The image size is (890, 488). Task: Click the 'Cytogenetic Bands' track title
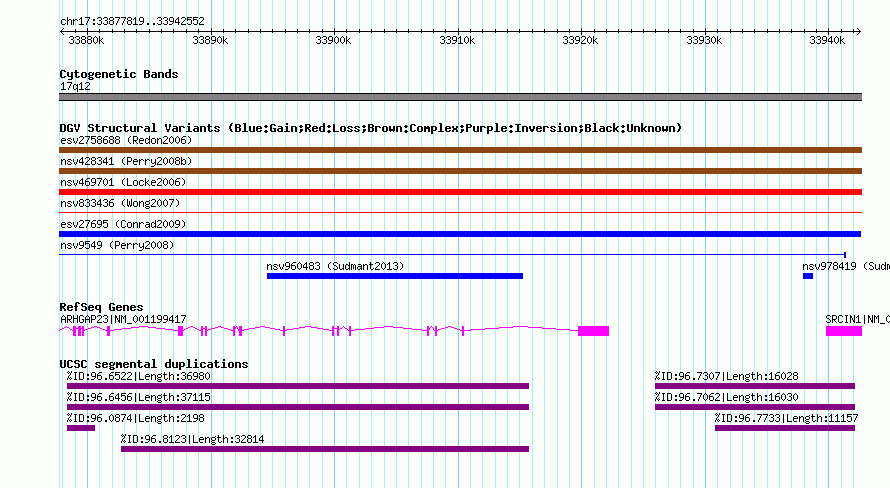point(119,74)
